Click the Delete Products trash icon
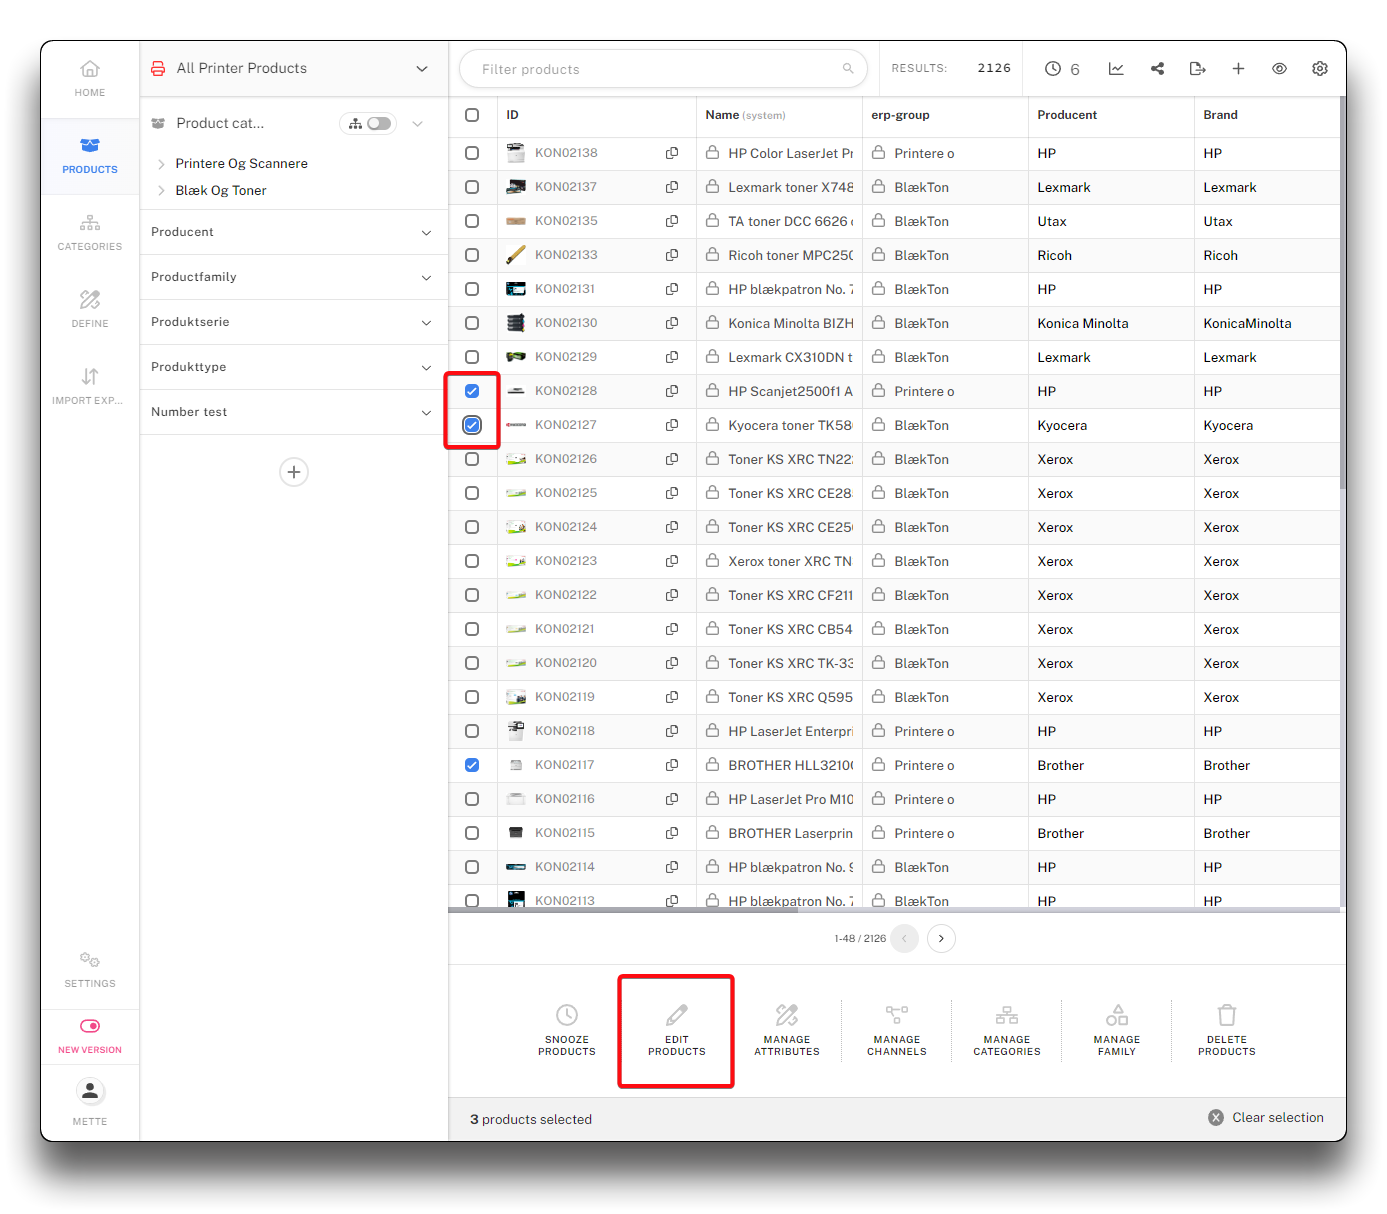 1226,1015
